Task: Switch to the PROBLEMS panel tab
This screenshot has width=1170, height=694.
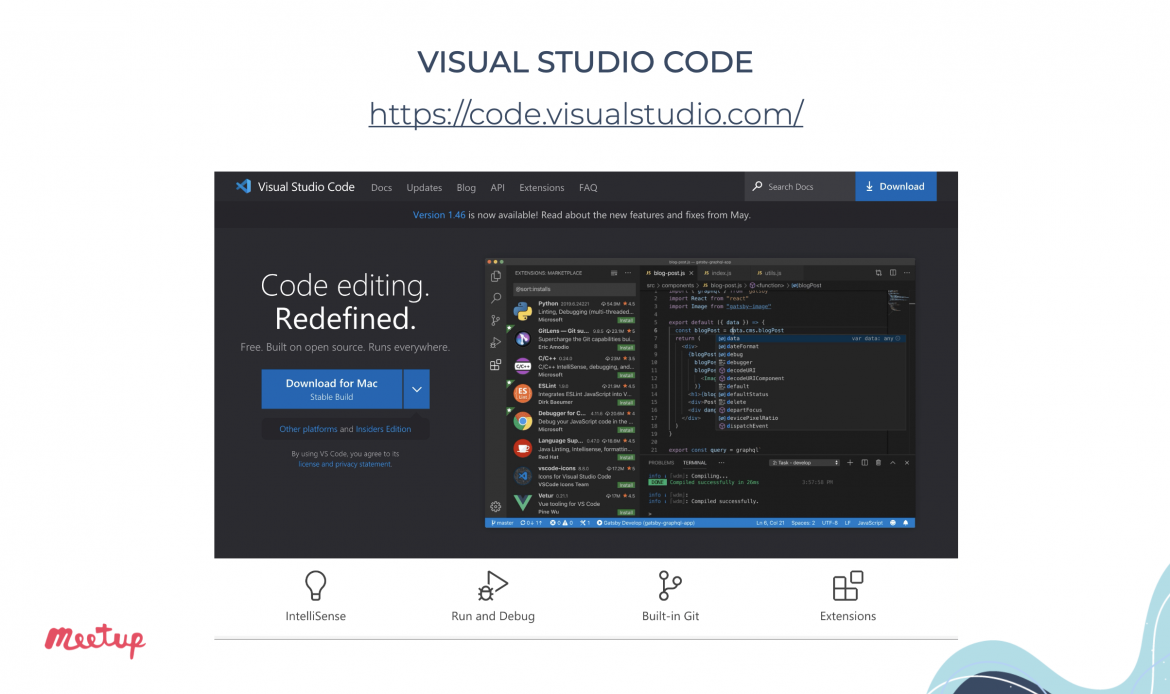Action: [661, 463]
